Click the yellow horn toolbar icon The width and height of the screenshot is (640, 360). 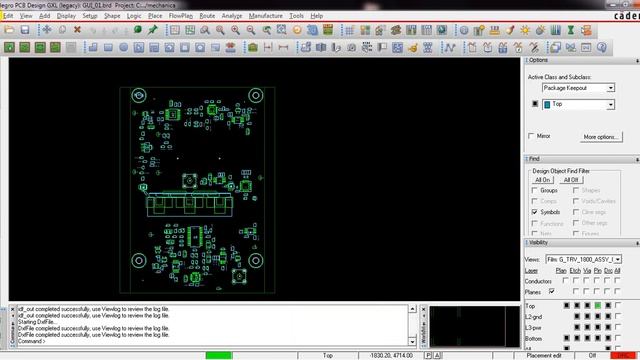[x=413, y=47]
